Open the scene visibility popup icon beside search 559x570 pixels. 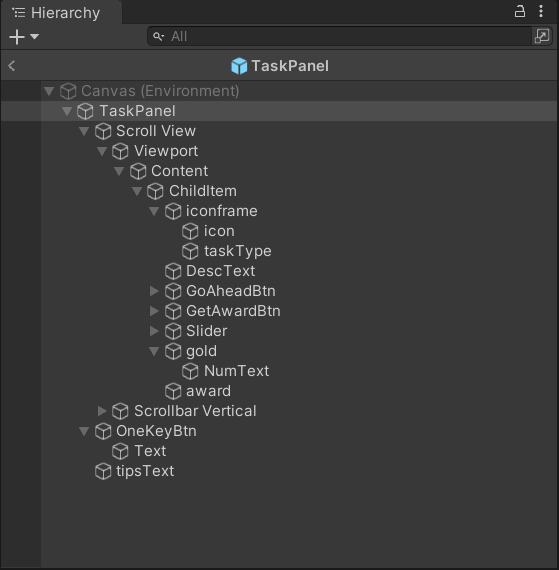542,36
